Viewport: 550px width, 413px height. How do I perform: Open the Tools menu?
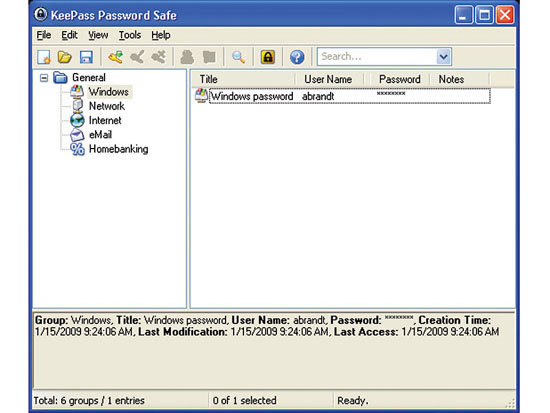(130, 35)
